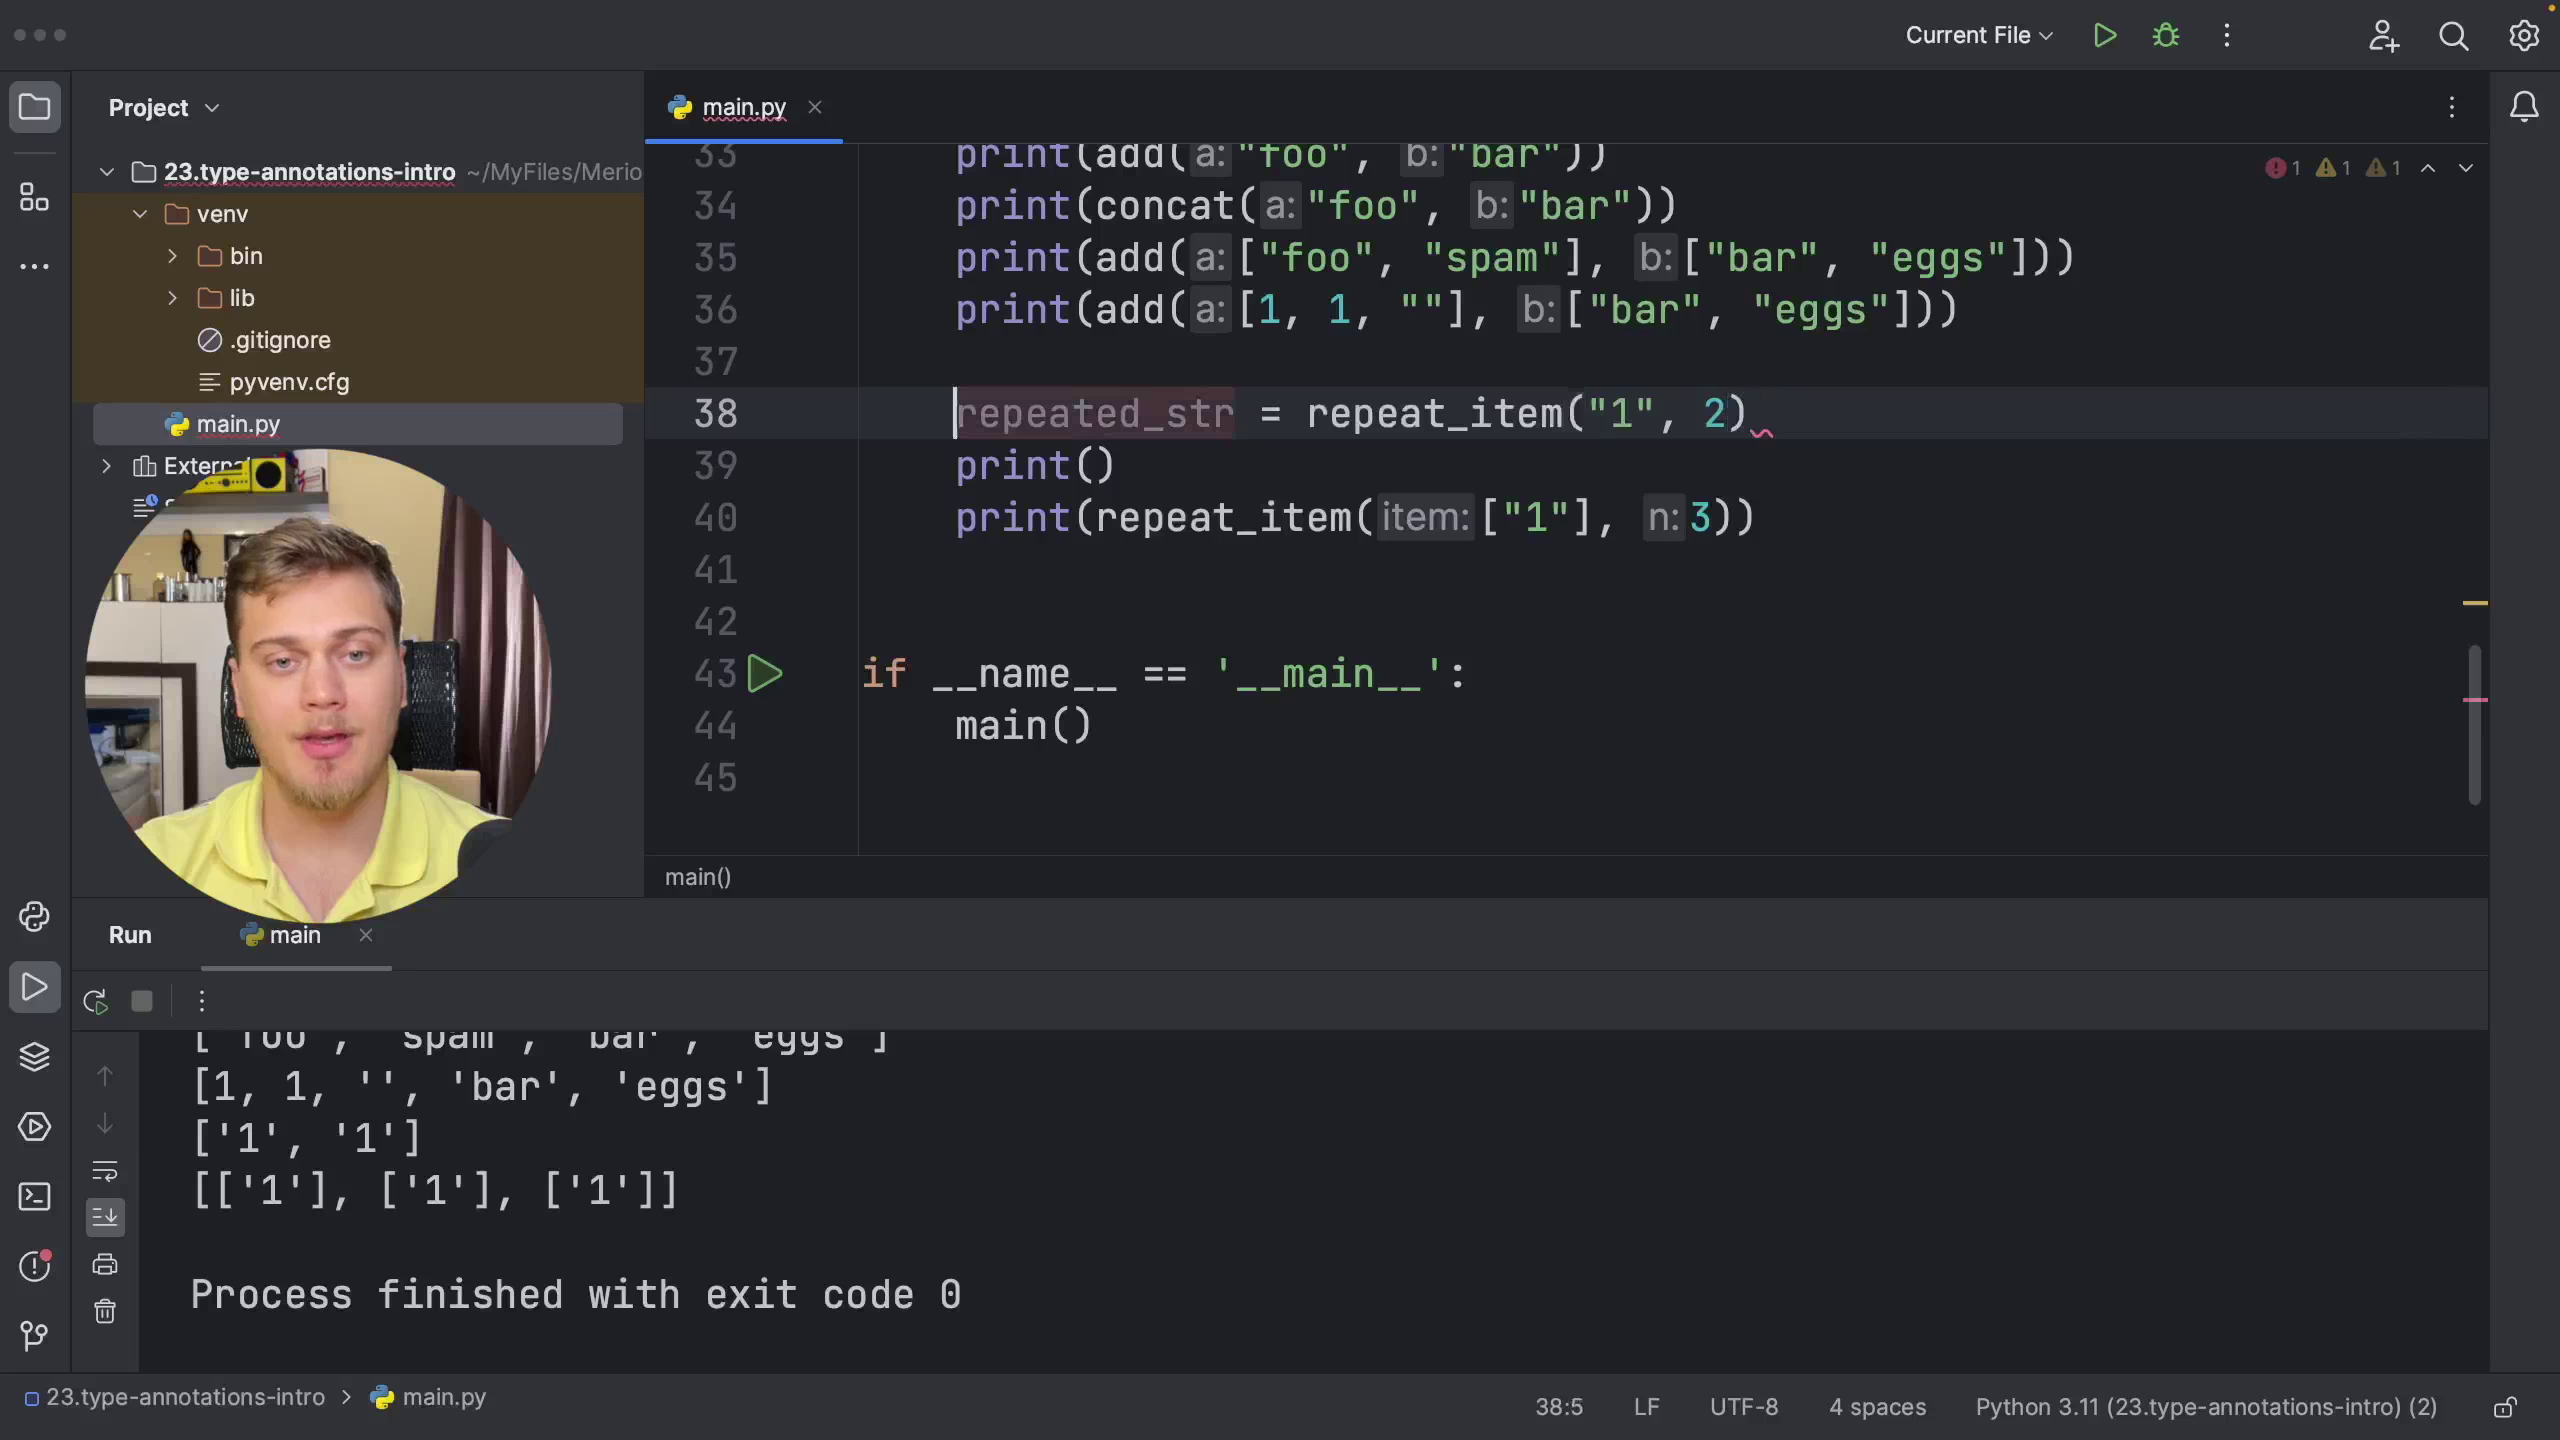
Task: Open the Current File run configuration dropdown
Action: [x=1979, y=36]
